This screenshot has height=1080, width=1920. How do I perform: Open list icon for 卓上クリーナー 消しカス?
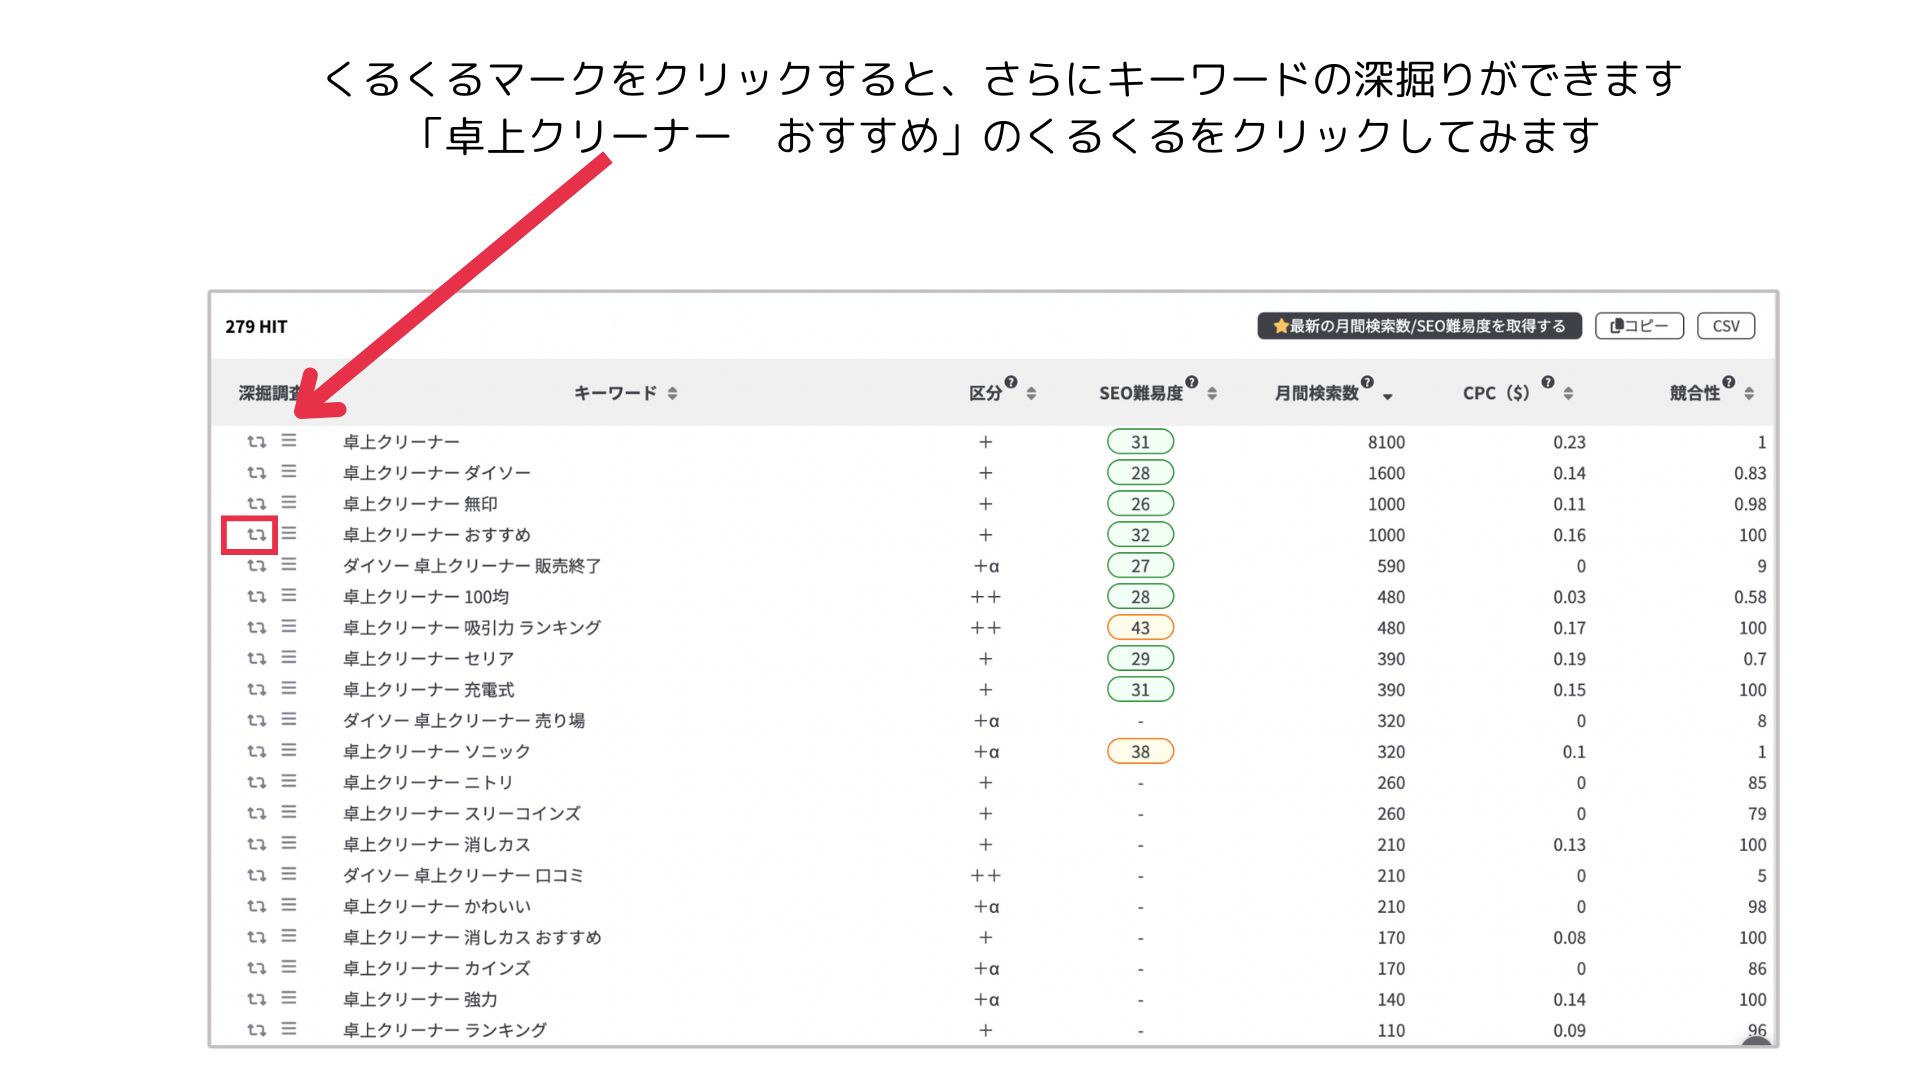click(289, 844)
